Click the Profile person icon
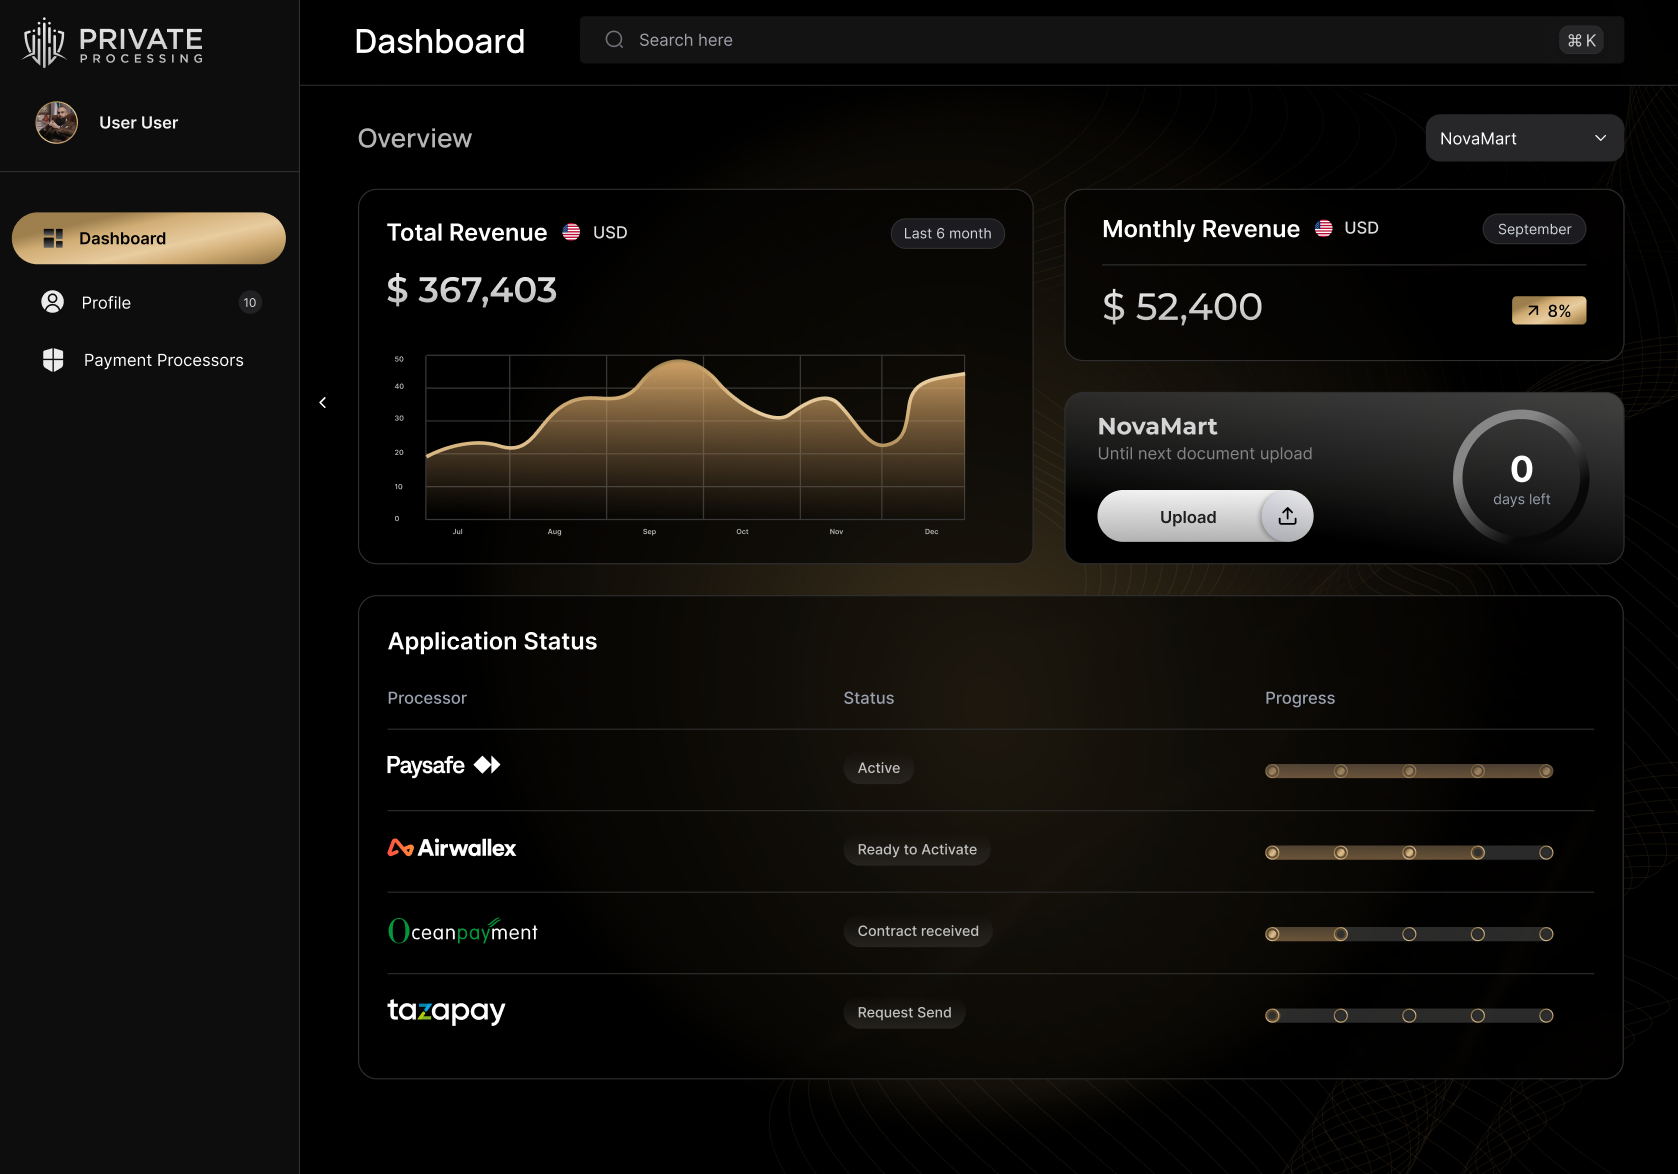The width and height of the screenshot is (1678, 1174). [53, 302]
